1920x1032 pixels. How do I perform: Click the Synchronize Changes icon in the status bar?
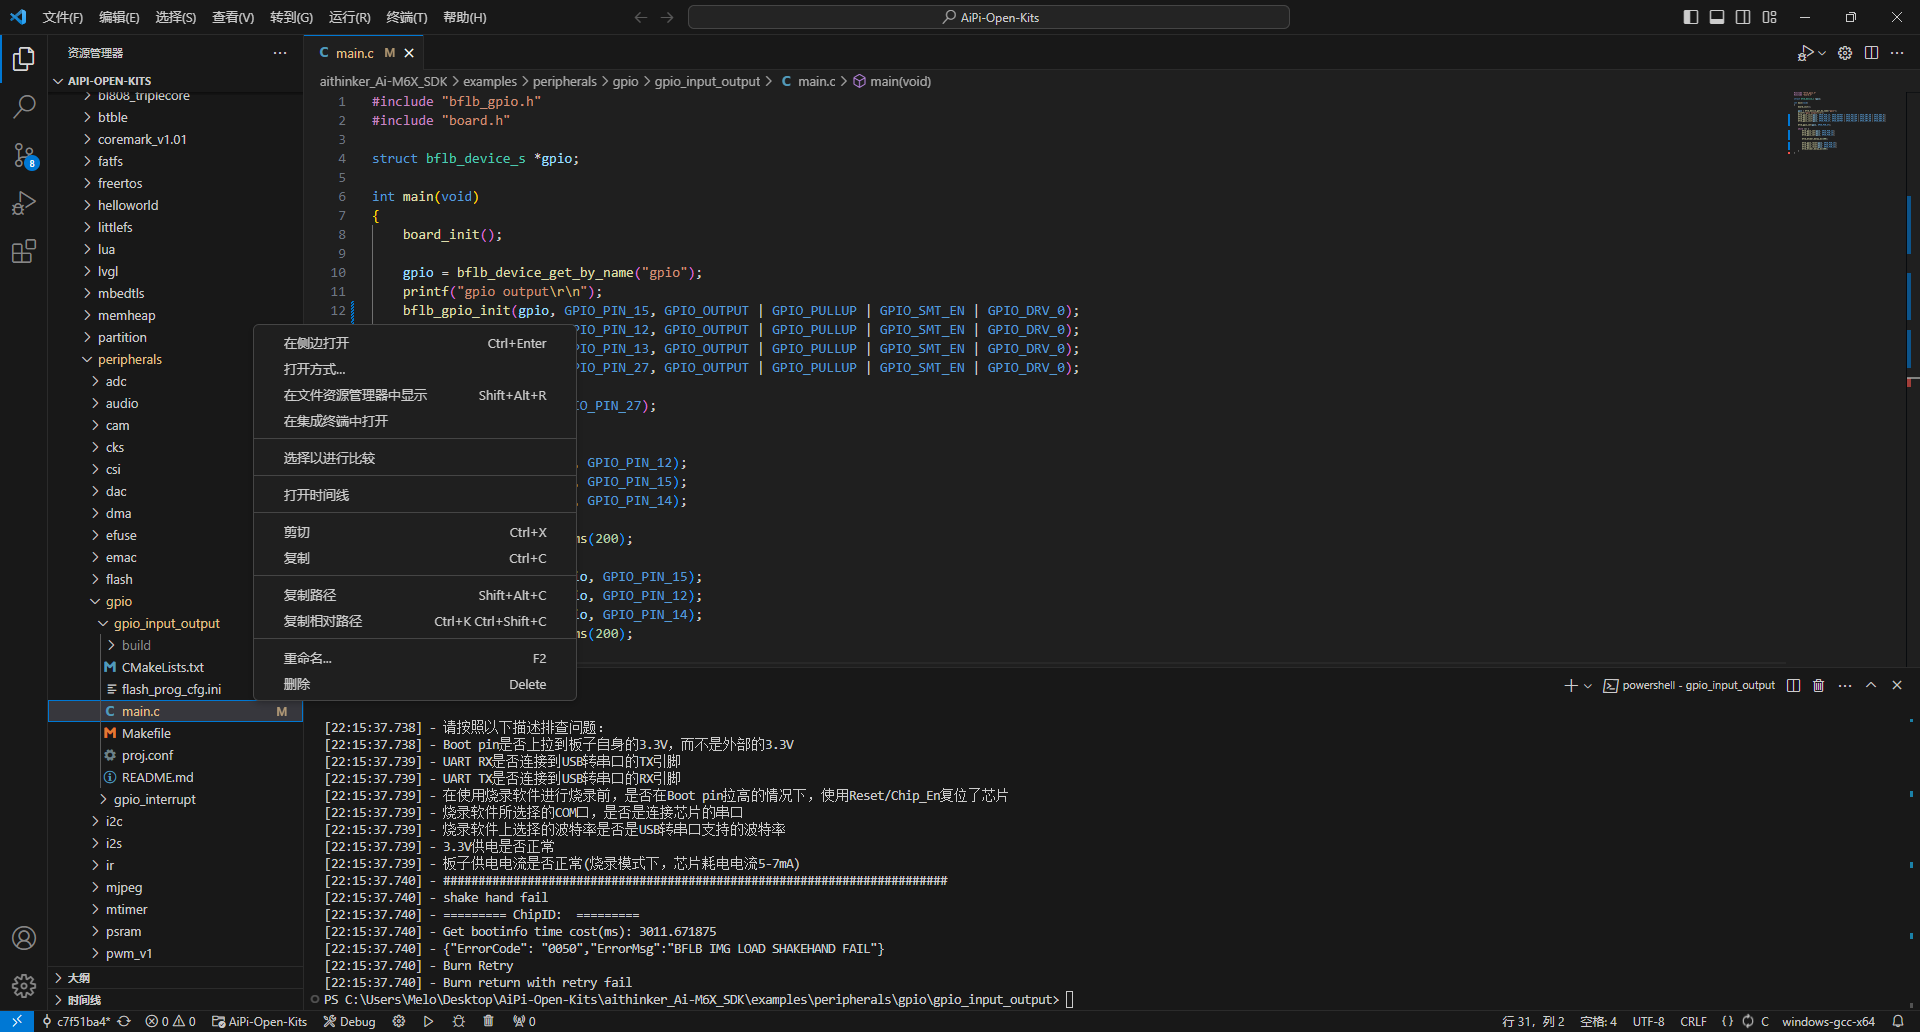pos(124,1021)
